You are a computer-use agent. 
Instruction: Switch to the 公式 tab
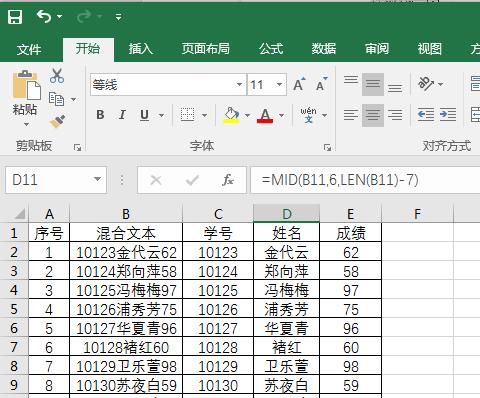pos(271,49)
